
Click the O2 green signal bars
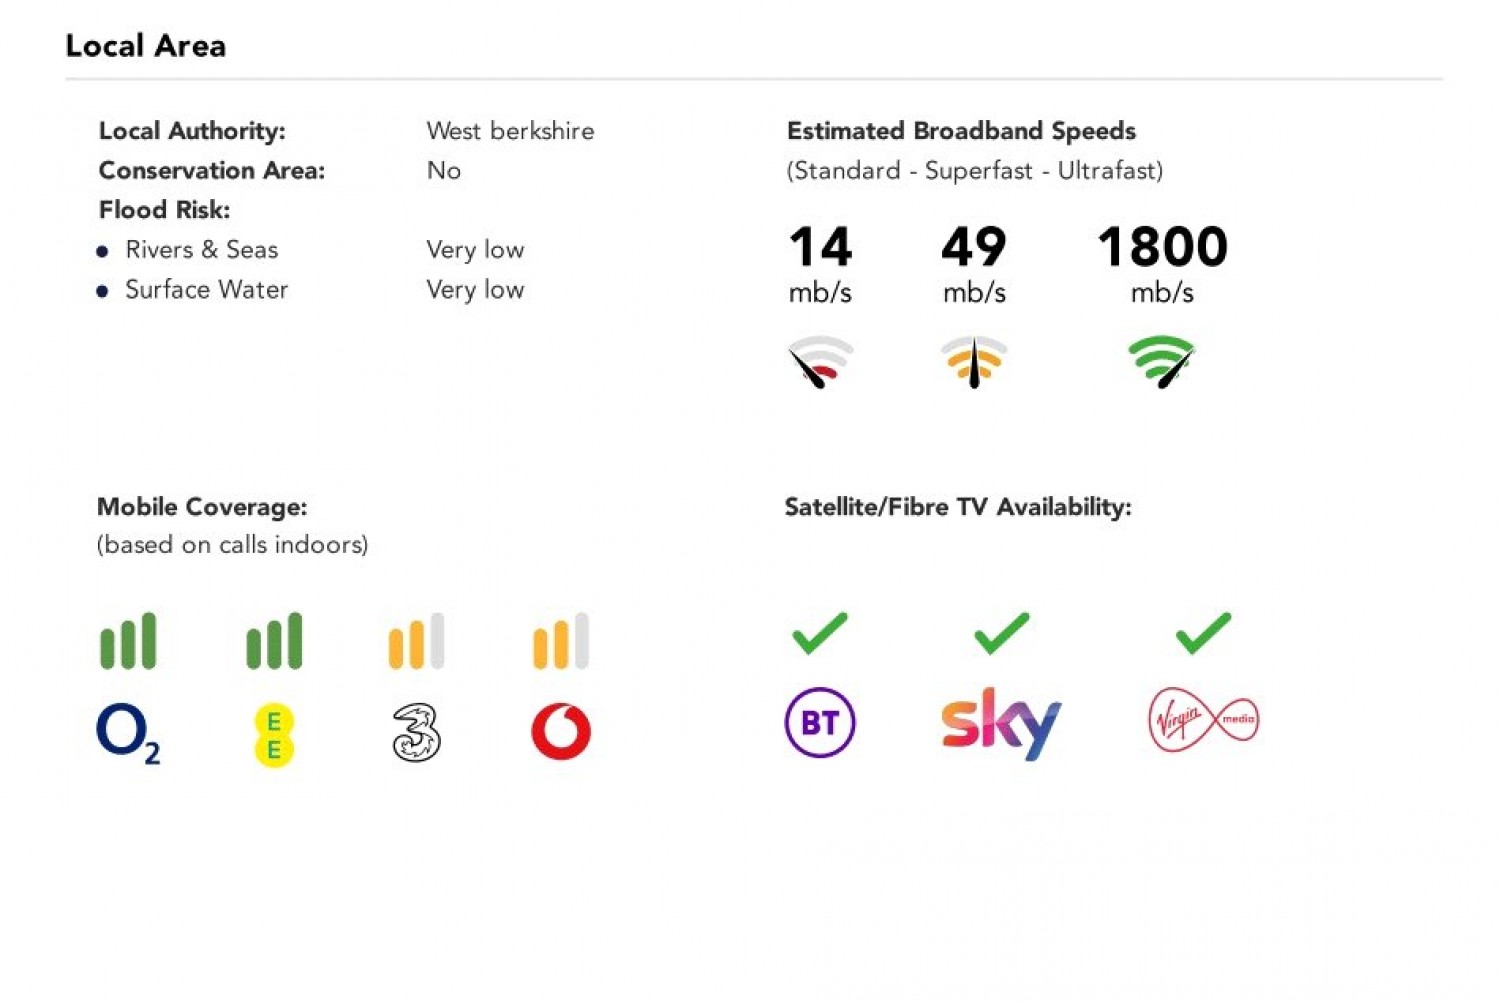click(x=128, y=641)
